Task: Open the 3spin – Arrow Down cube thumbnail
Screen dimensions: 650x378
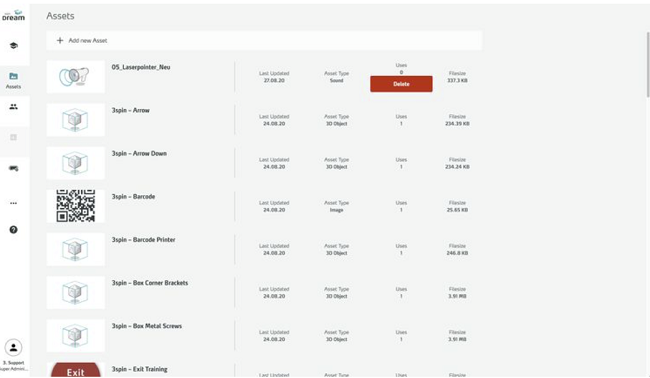Action: tap(75, 163)
